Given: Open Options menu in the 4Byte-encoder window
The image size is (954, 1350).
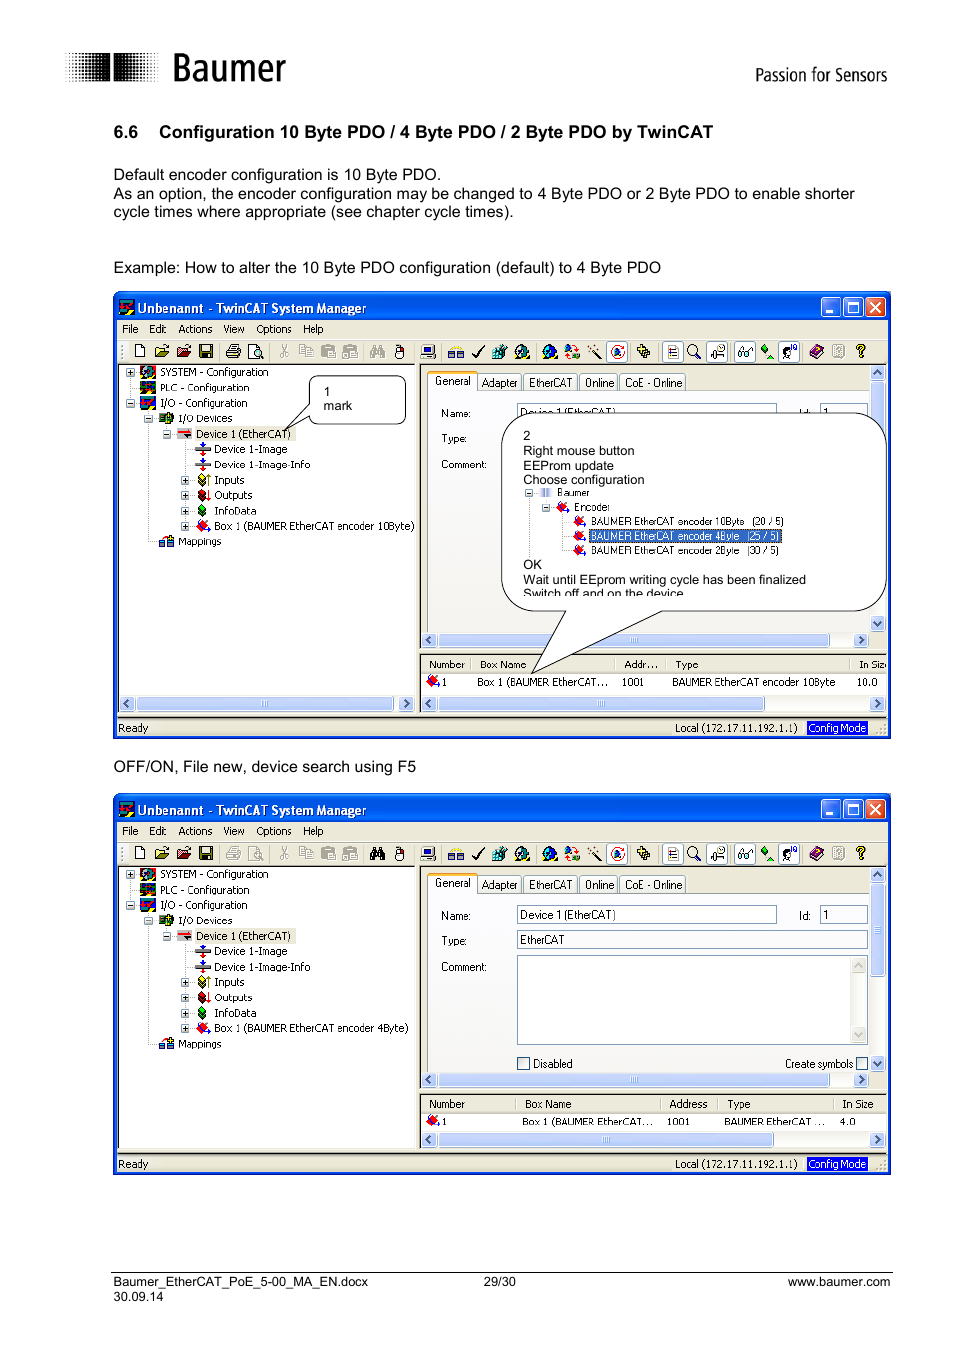Looking at the screenshot, I should (274, 831).
